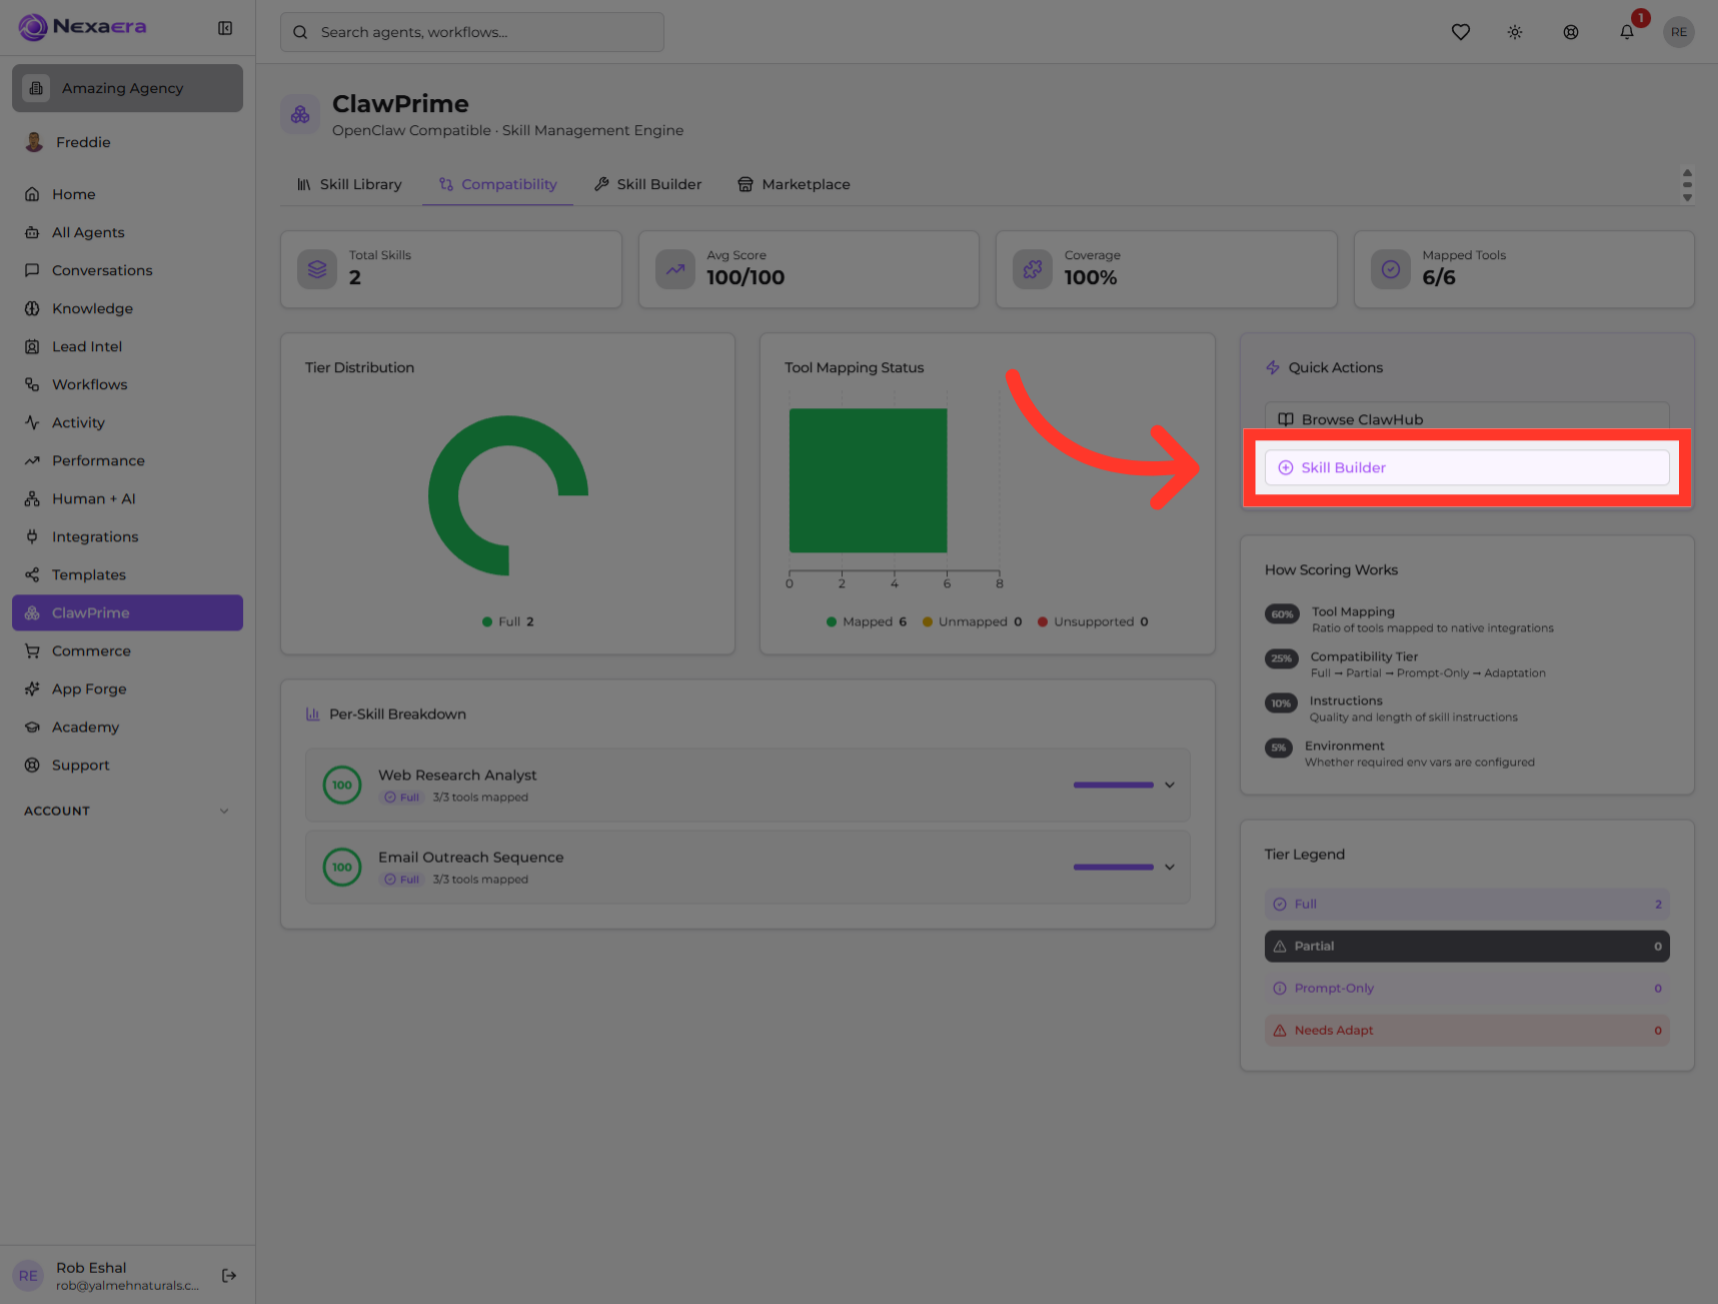1718x1304 pixels.
Task: Select the Partial tier legend row
Action: pos(1467,946)
